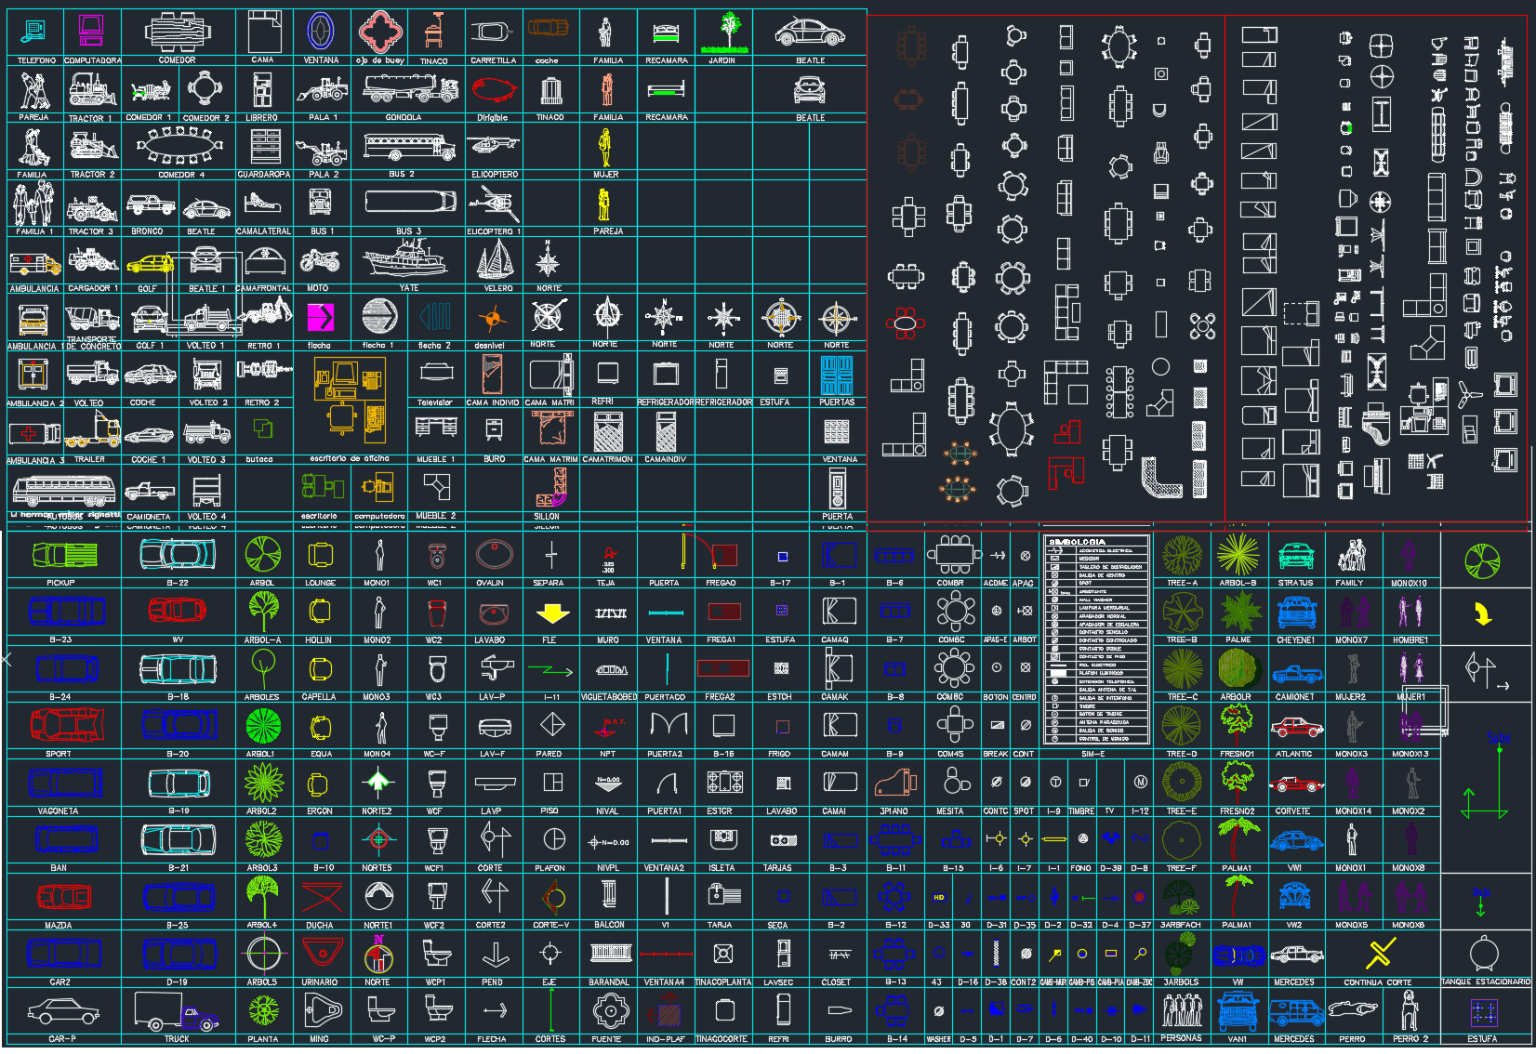Pick the red Dirigible block
The width and height of the screenshot is (1536, 1054).
(x=494, y=91)
